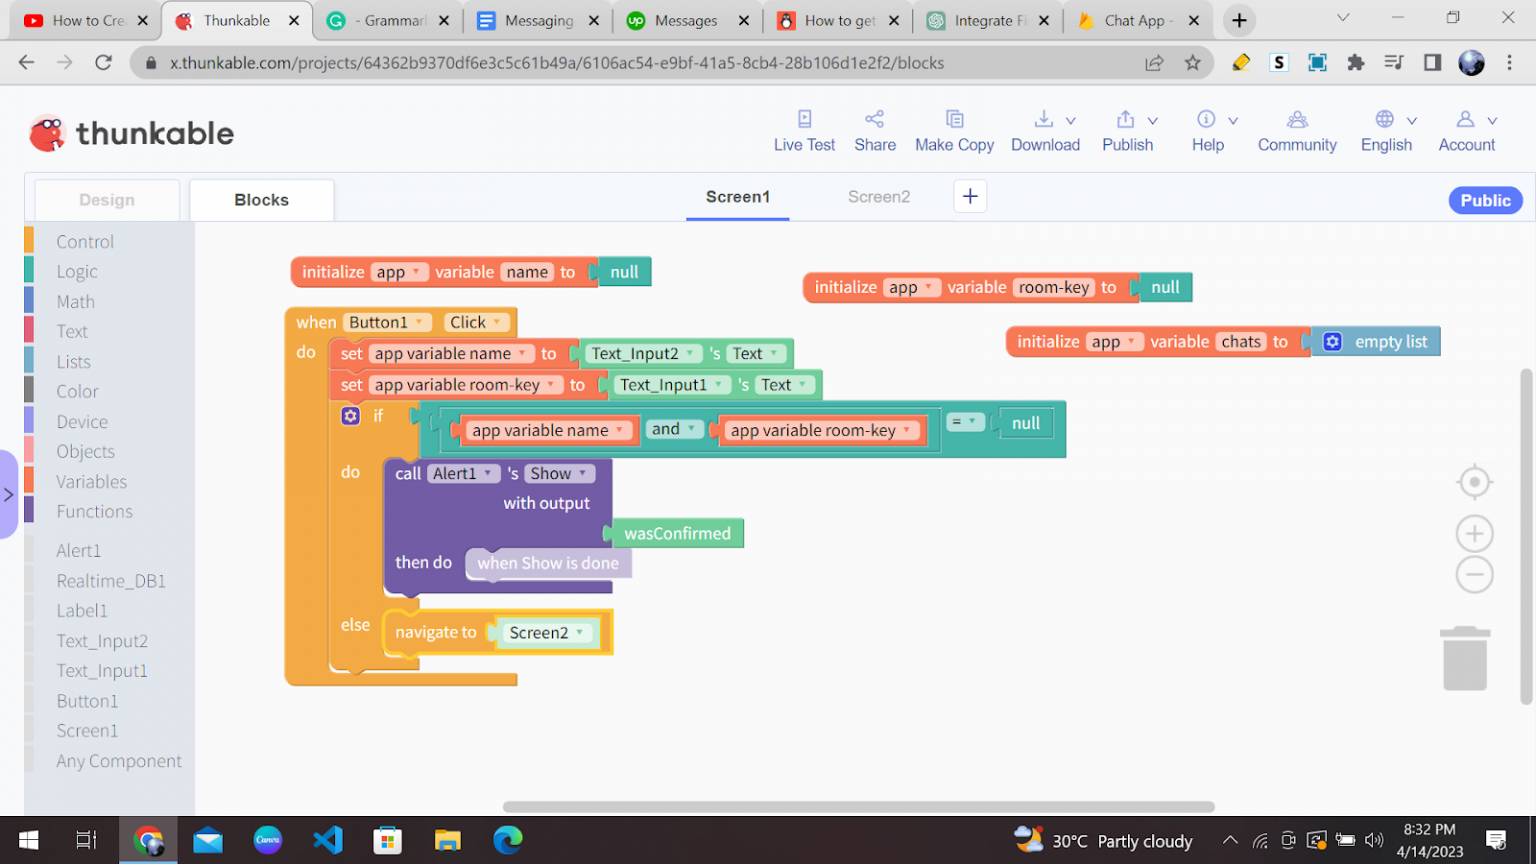Open the Download options
Viewport: 1536px width, 864px height.
[x=1045, y=130]
